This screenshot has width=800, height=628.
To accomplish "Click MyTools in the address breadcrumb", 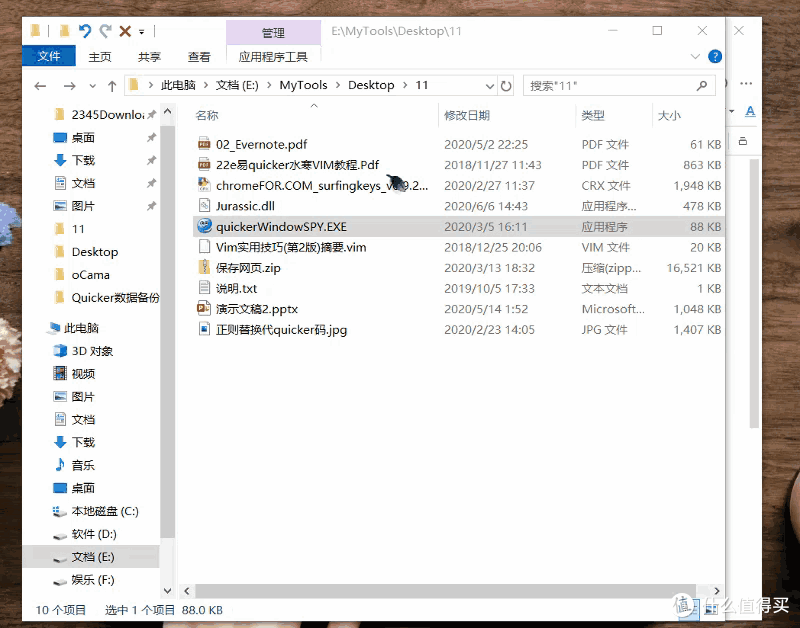I will tap(303, 85).
